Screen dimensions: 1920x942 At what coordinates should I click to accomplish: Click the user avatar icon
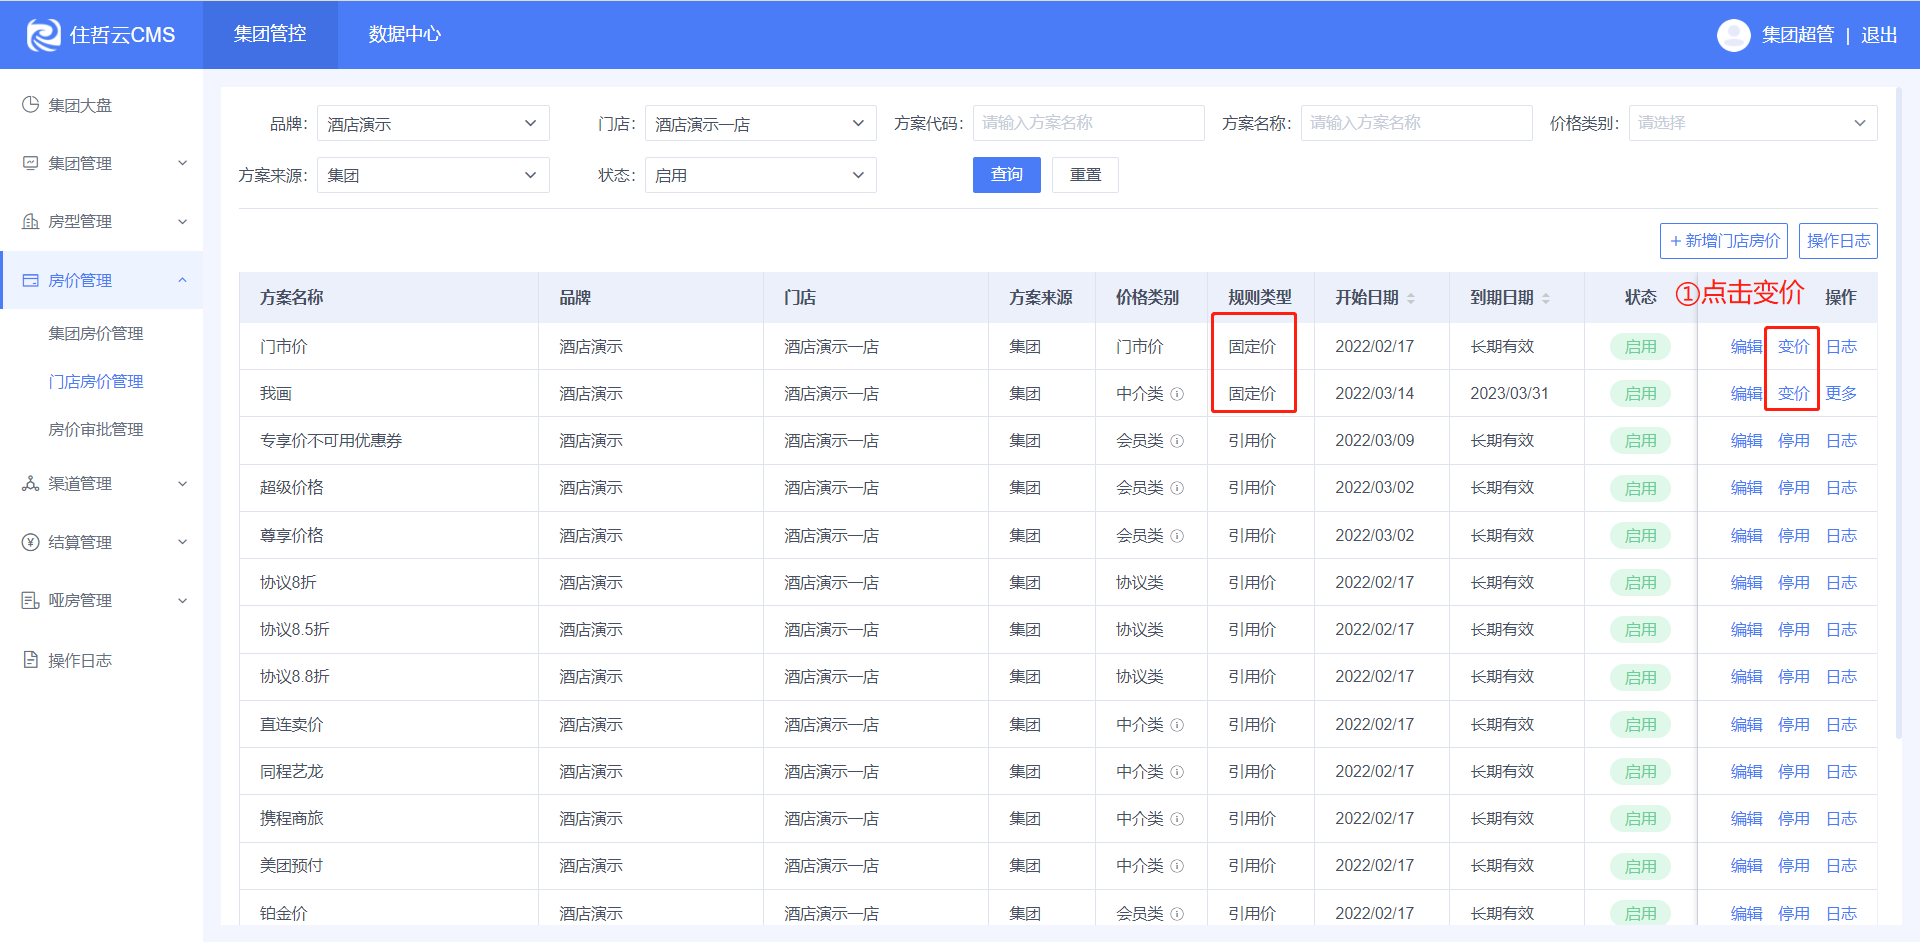point(1733,35)
